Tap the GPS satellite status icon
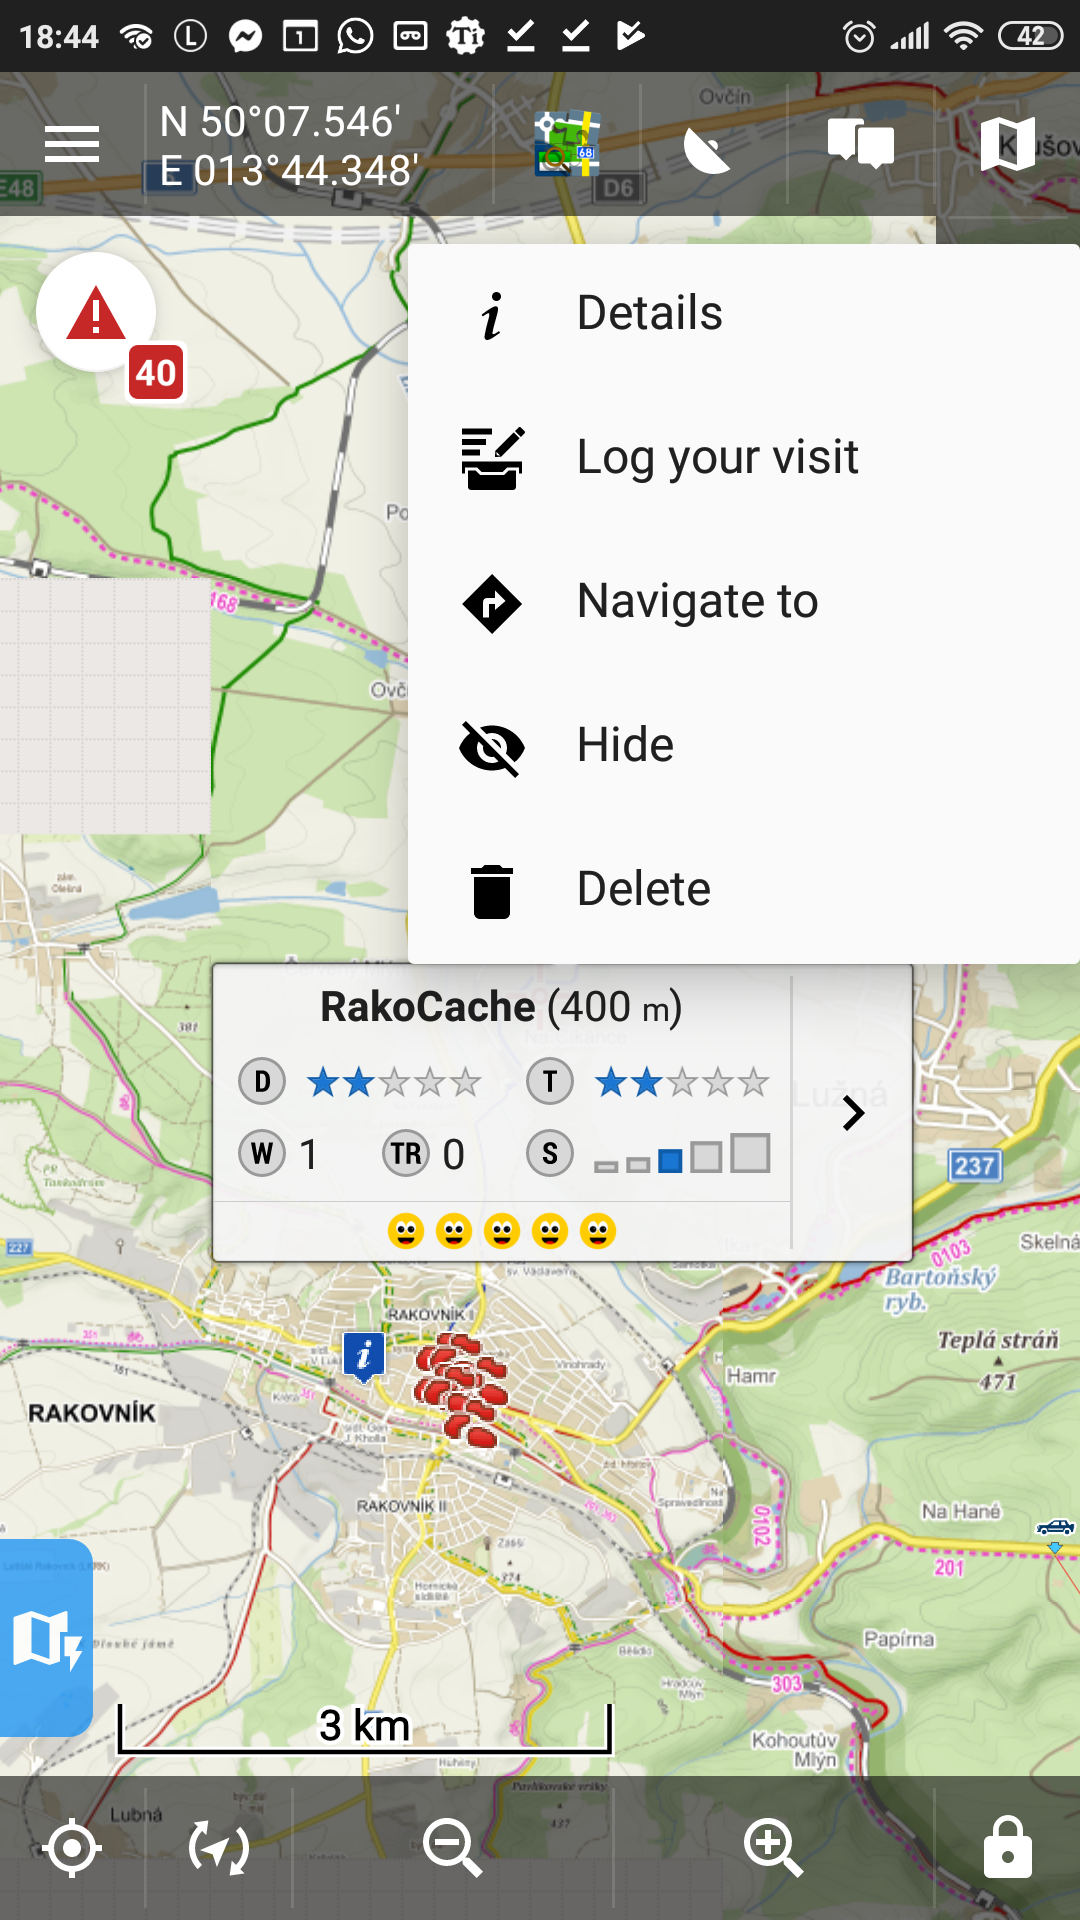 click(707, 148)
